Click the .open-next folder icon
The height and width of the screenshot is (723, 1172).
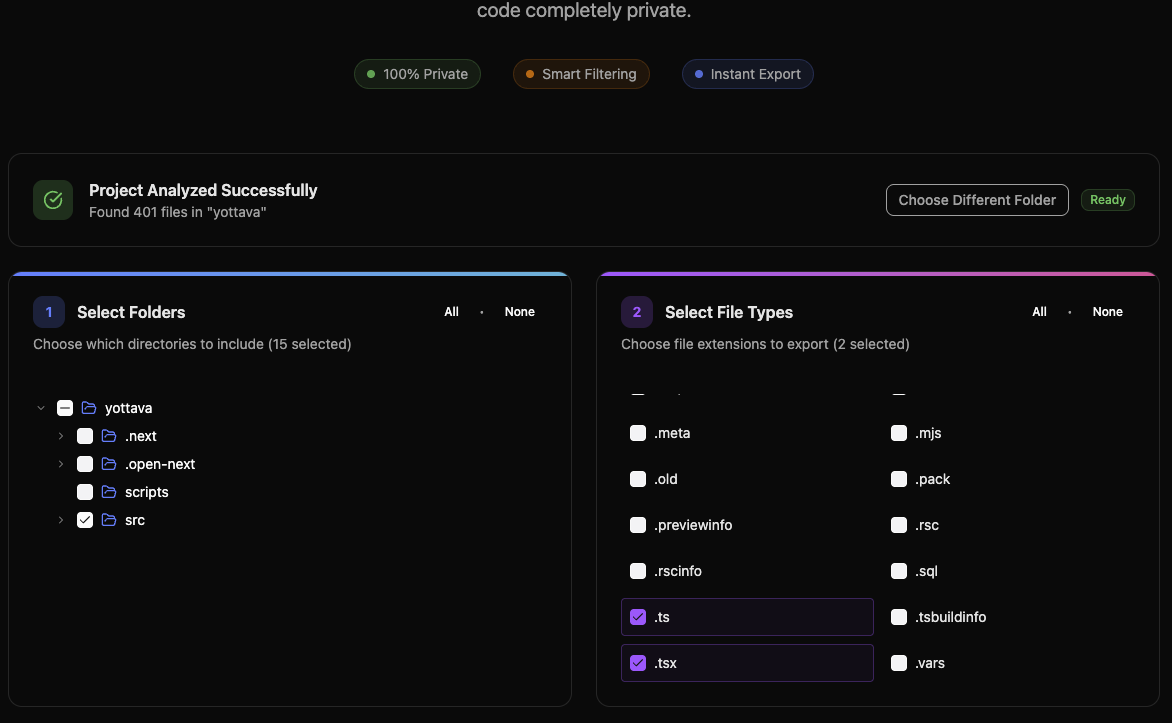coord(109,464)
